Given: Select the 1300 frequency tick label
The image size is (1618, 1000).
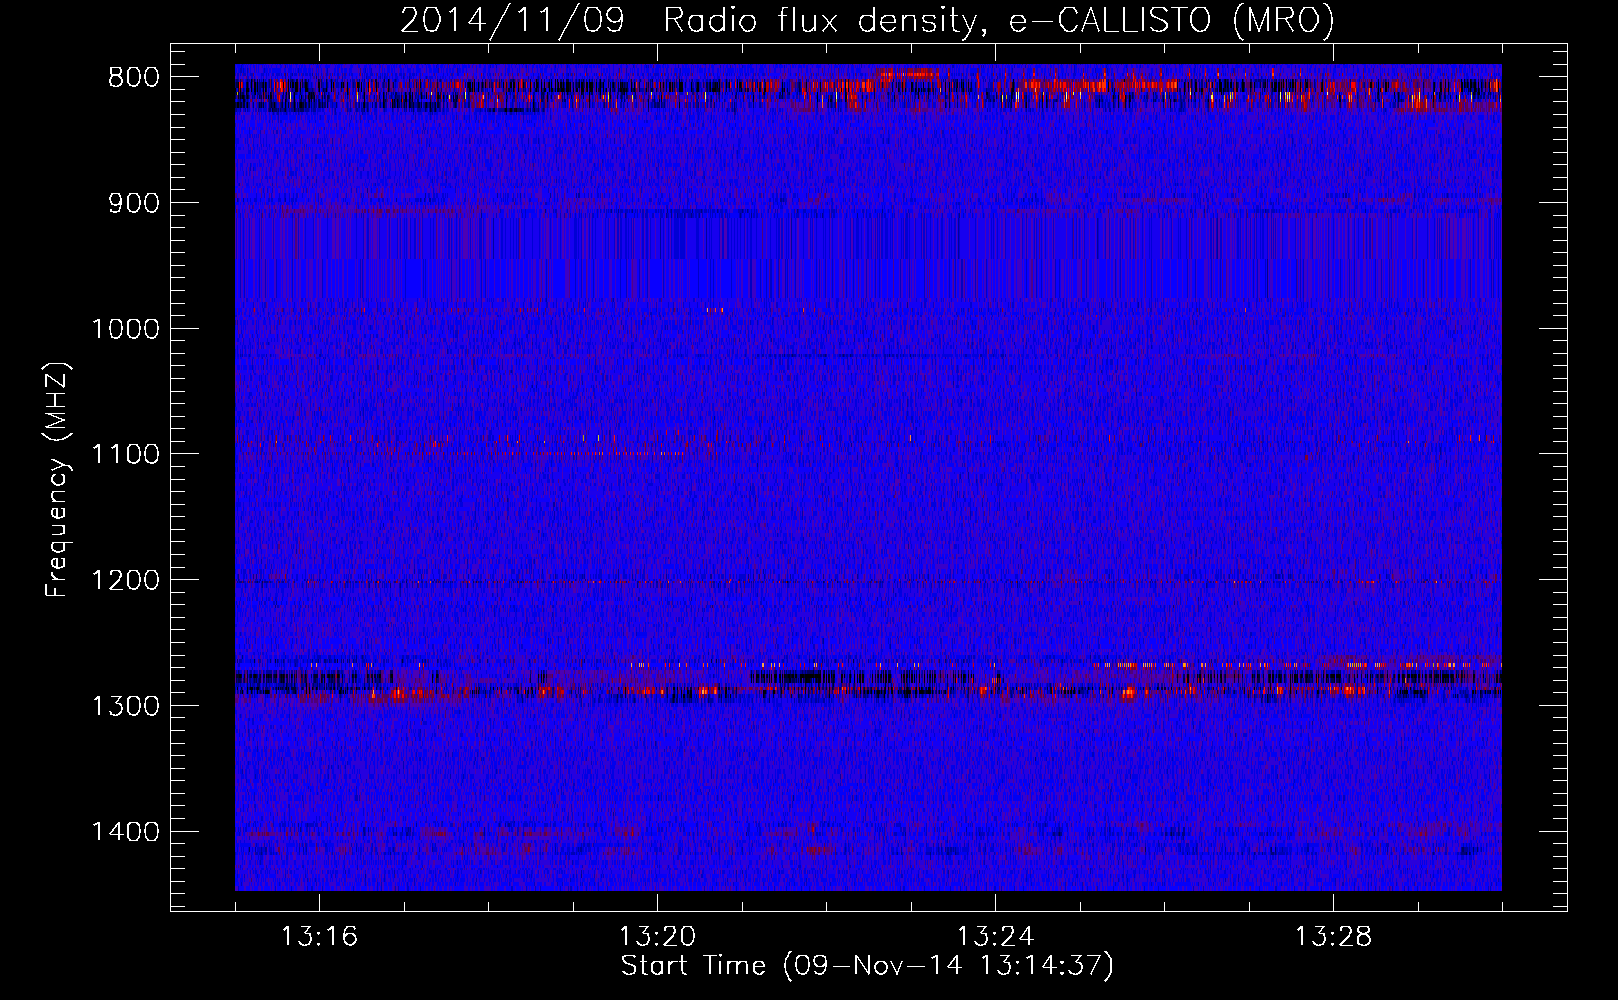Looking at the screenshot, I should coord(124,706).
